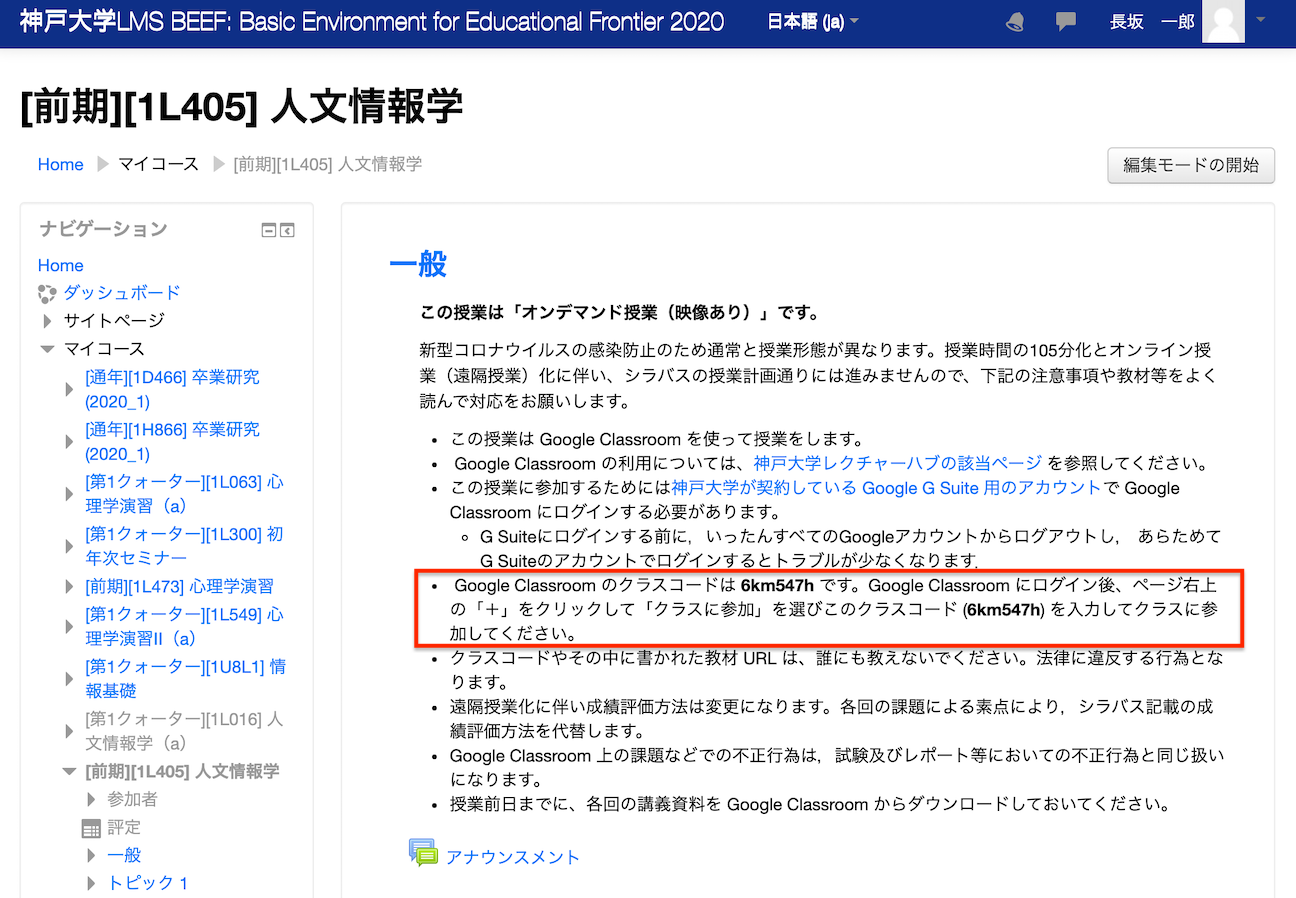This screenshot has width=1296, height=898.
Task: Click the 評定 grades table icon
Action: pos(91,828)
